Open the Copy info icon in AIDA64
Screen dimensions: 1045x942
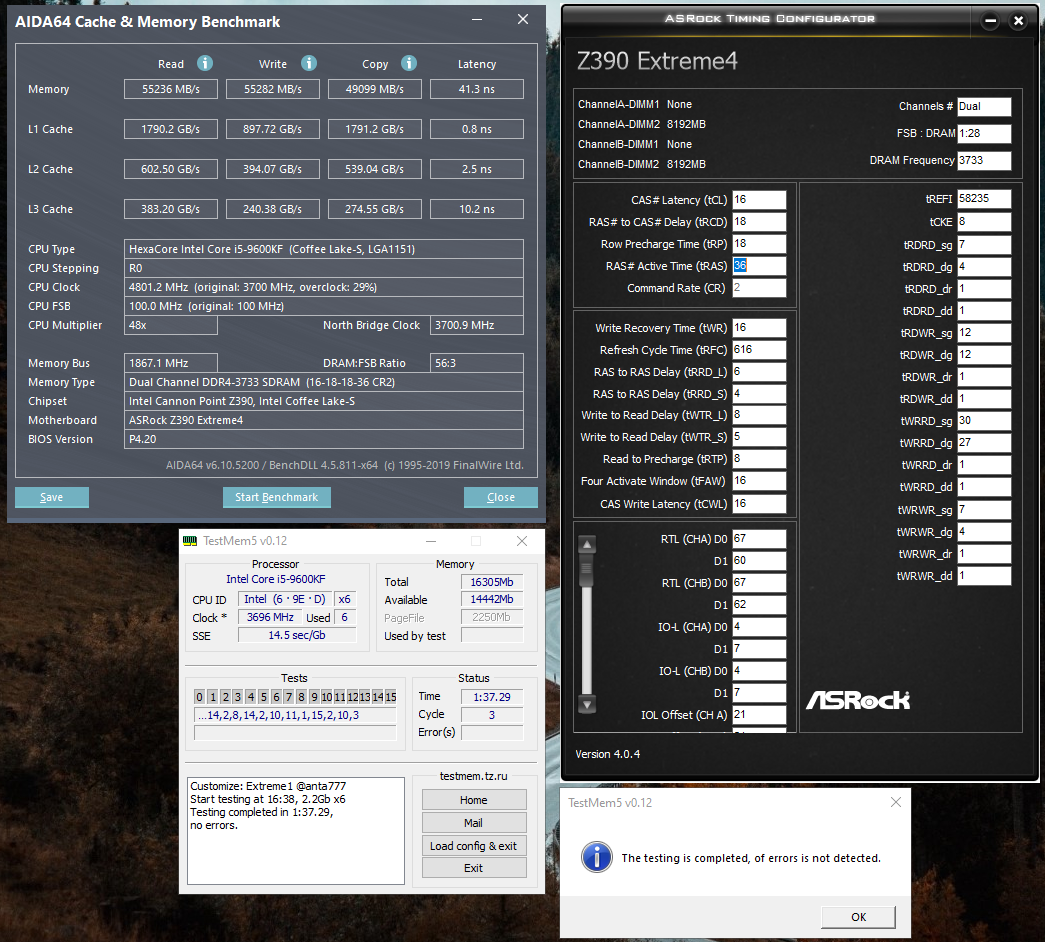pyautogui.click(x=409, y=63)
